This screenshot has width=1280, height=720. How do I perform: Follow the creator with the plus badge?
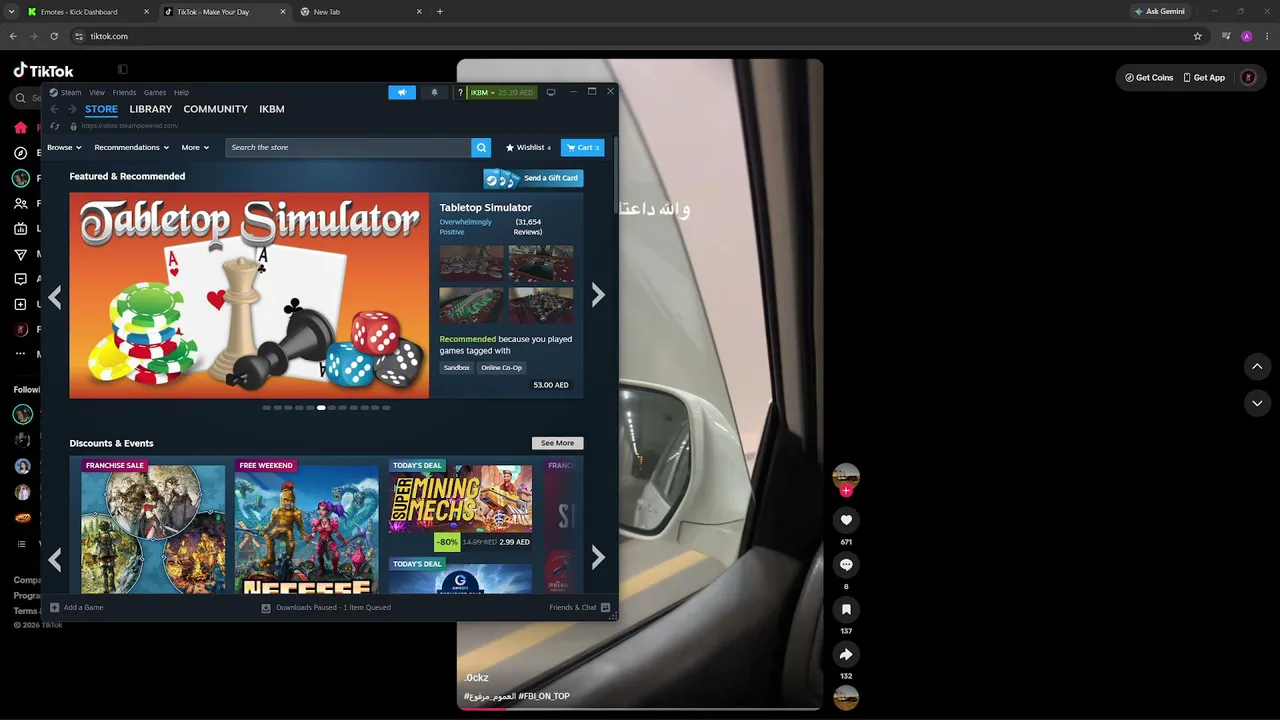click(x=846, y=491)
